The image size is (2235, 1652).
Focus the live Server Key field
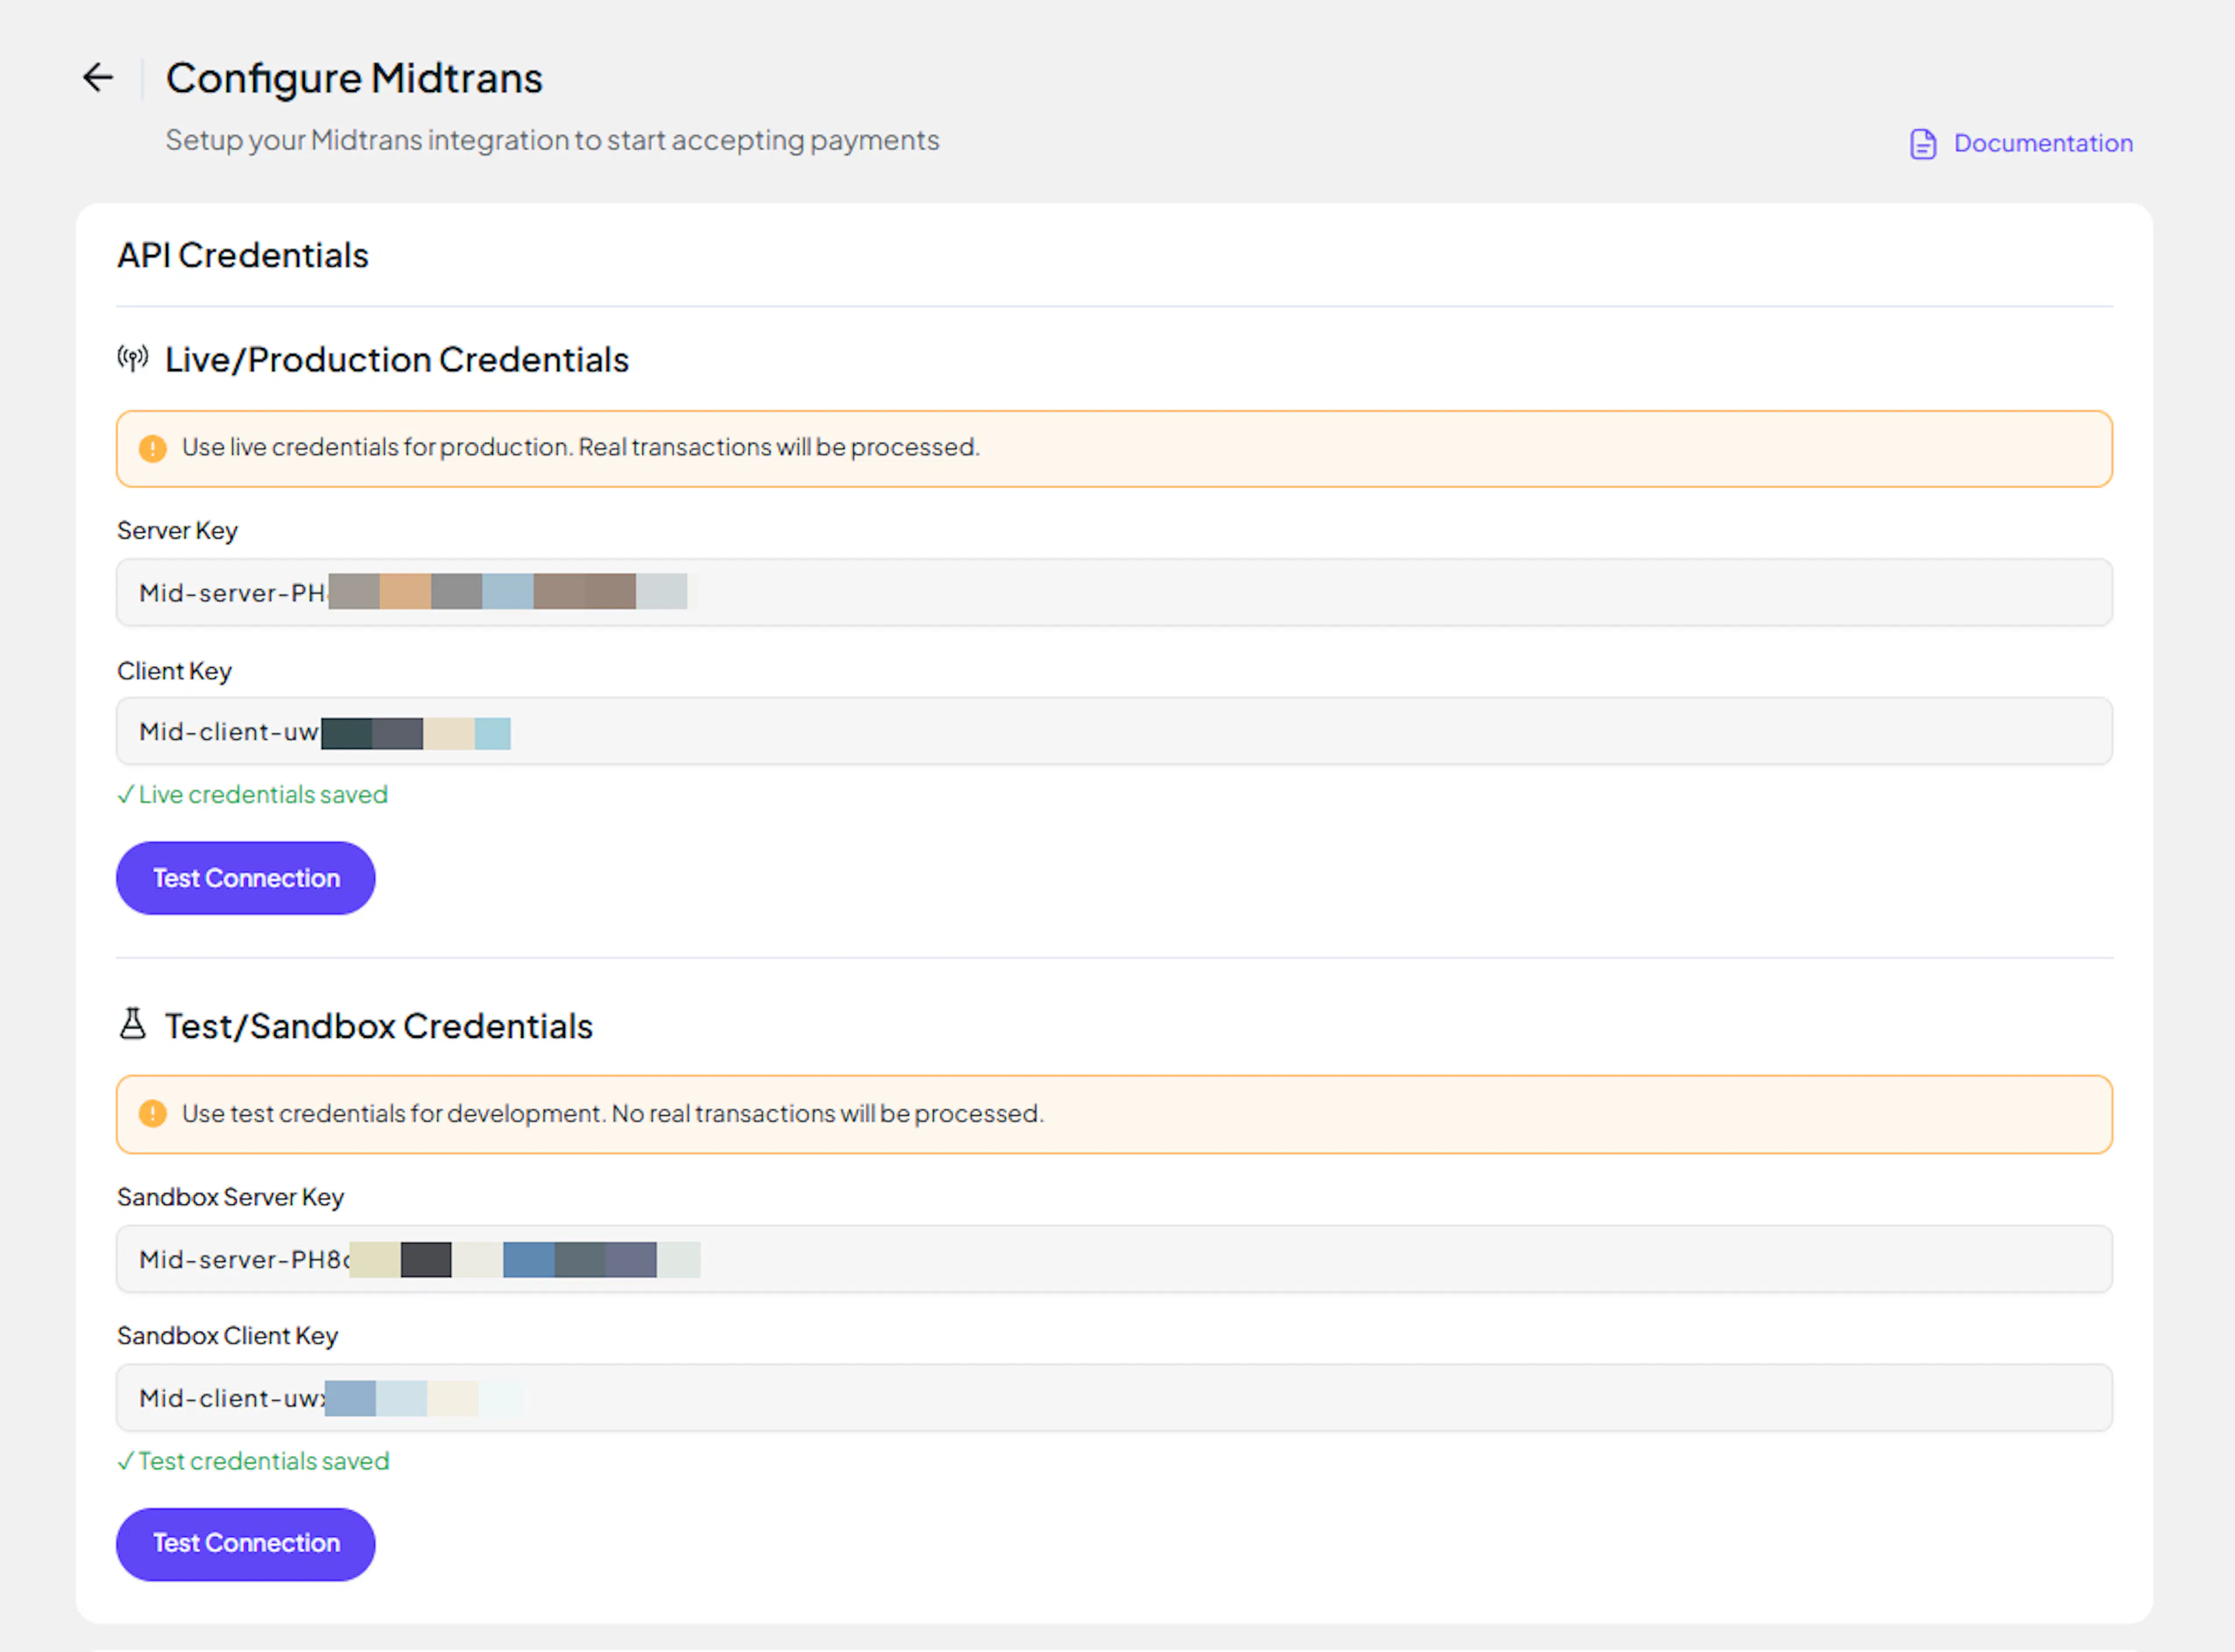pos(1114,592)
